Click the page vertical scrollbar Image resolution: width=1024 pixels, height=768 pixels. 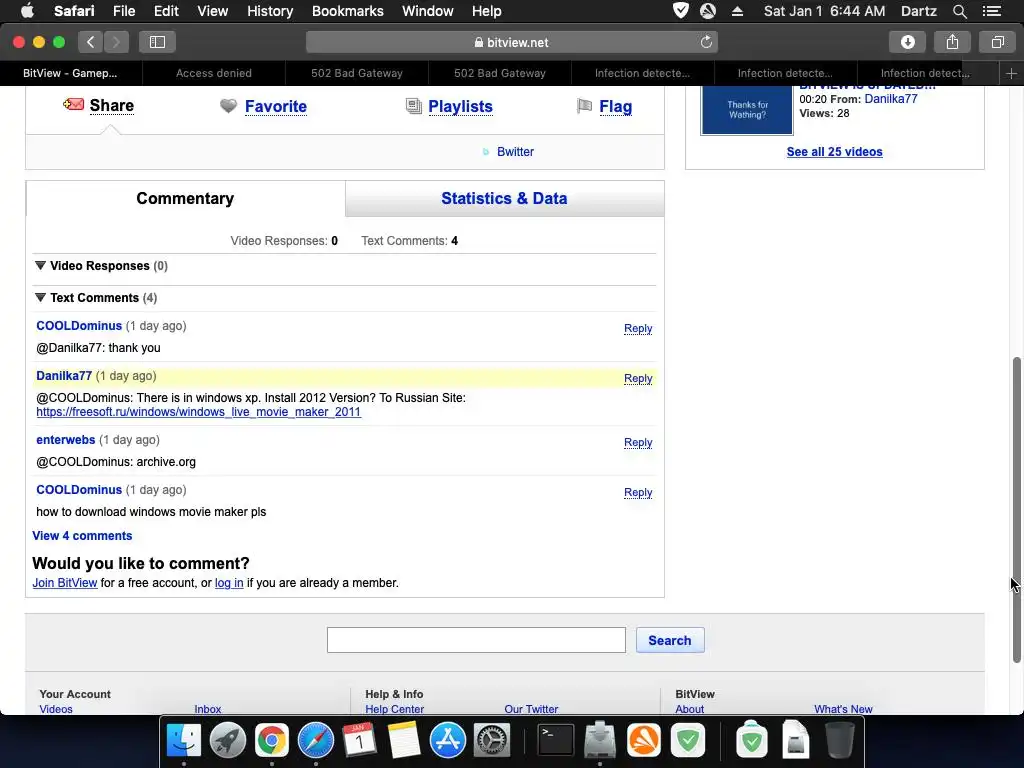coord(1016,509)
